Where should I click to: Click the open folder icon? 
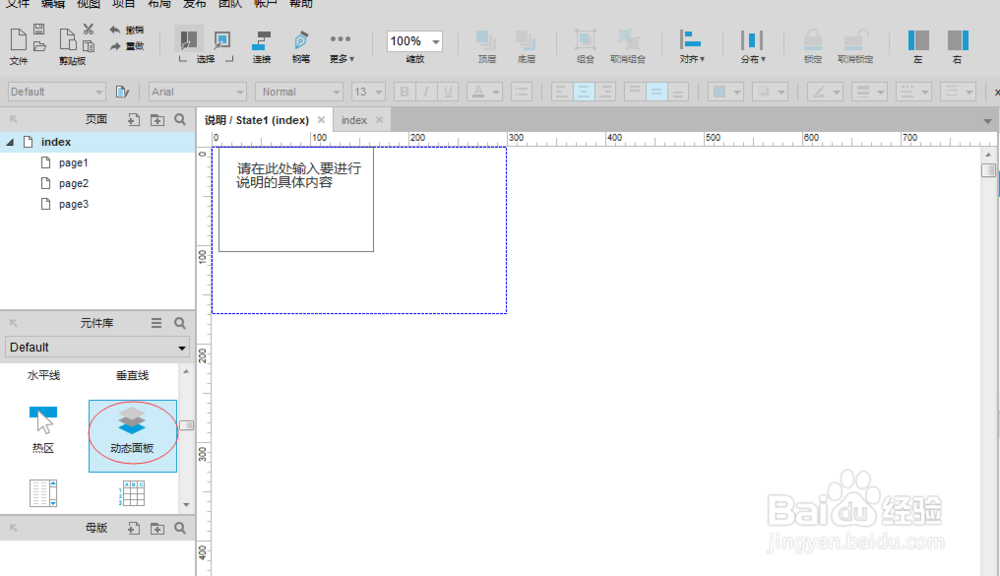pos(39,46)
